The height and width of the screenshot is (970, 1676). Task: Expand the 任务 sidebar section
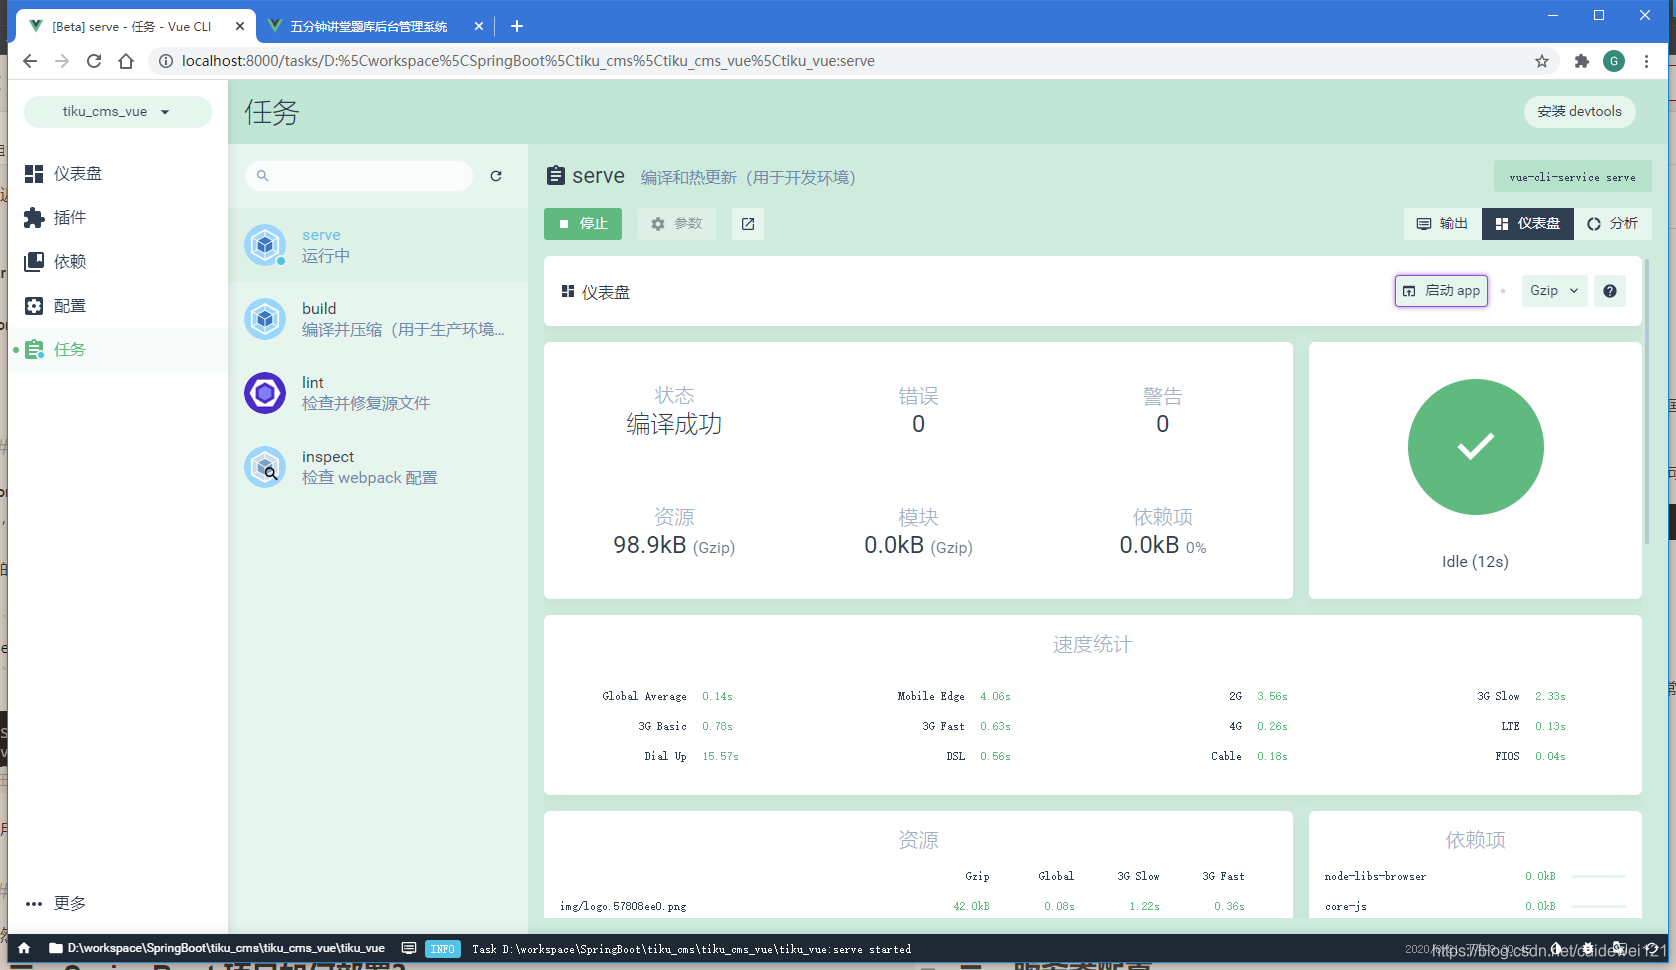69,349
